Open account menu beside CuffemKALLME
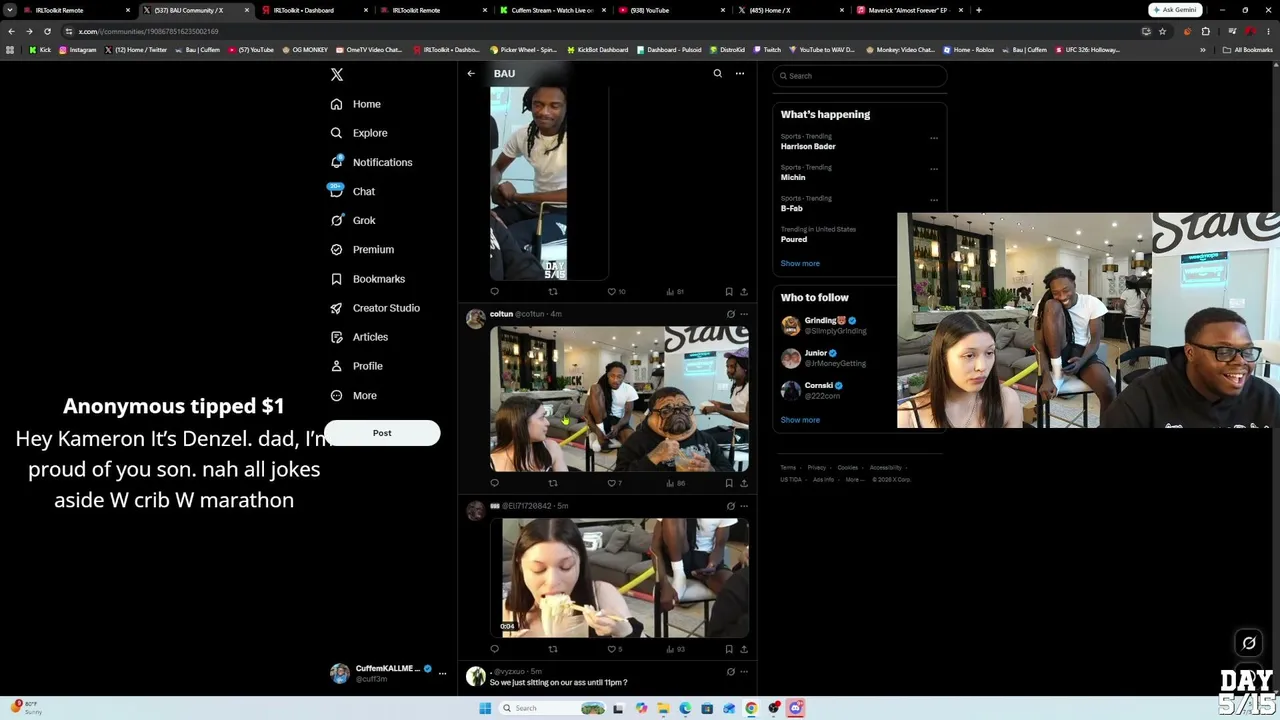Screen dimensions: 1280x720 click(442, 673)
